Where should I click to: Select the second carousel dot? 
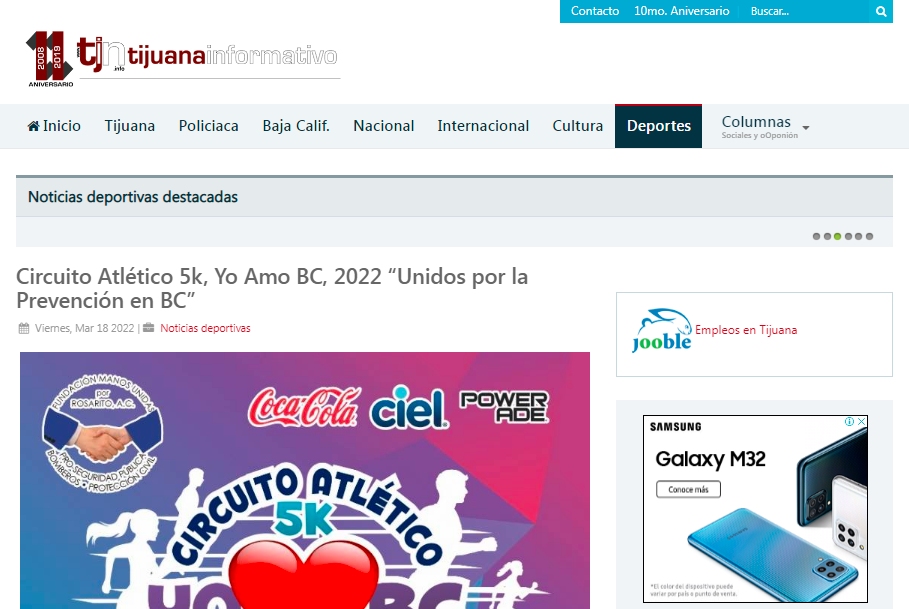coord(827,236)
